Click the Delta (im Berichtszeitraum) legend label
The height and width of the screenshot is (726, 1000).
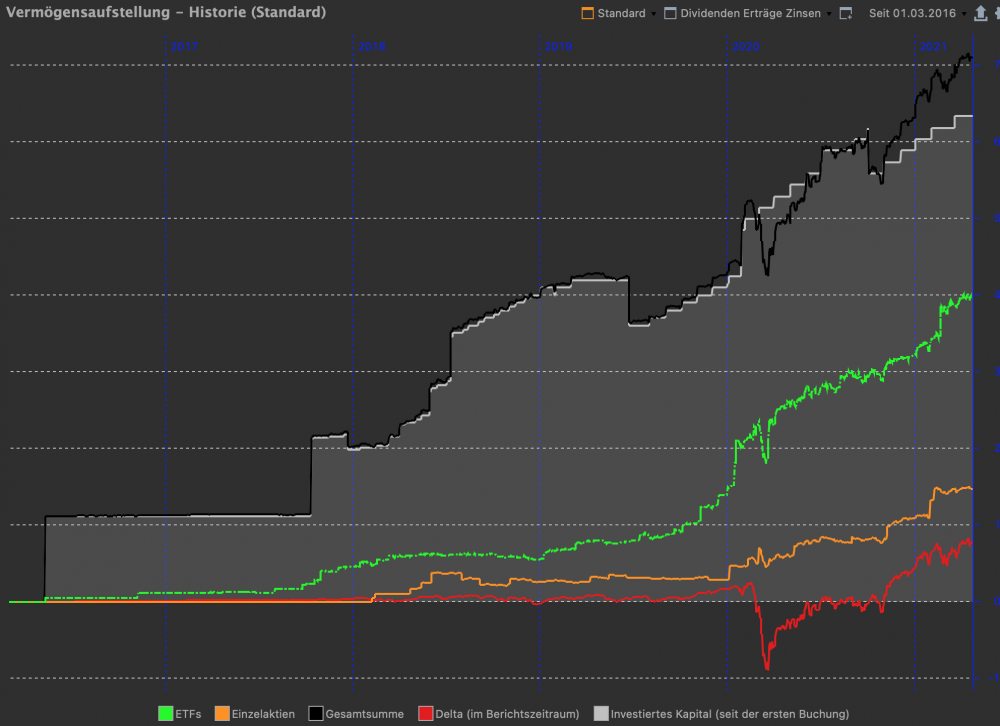pyautogui.click(x=507, y=715)
